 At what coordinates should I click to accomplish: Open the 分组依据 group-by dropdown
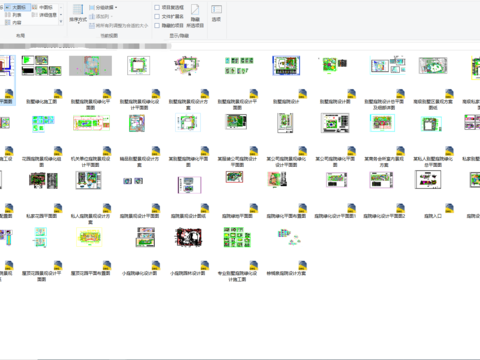pos(103,7)
